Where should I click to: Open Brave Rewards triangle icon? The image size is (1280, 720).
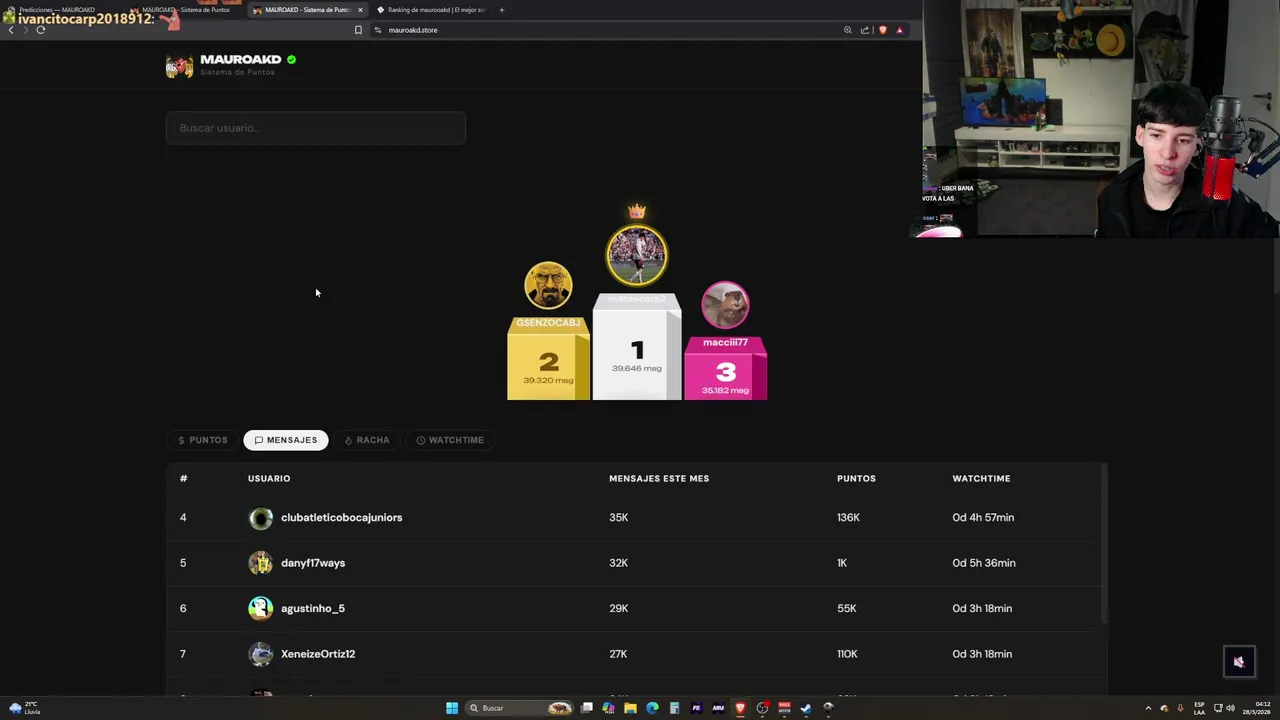(899, 30)
